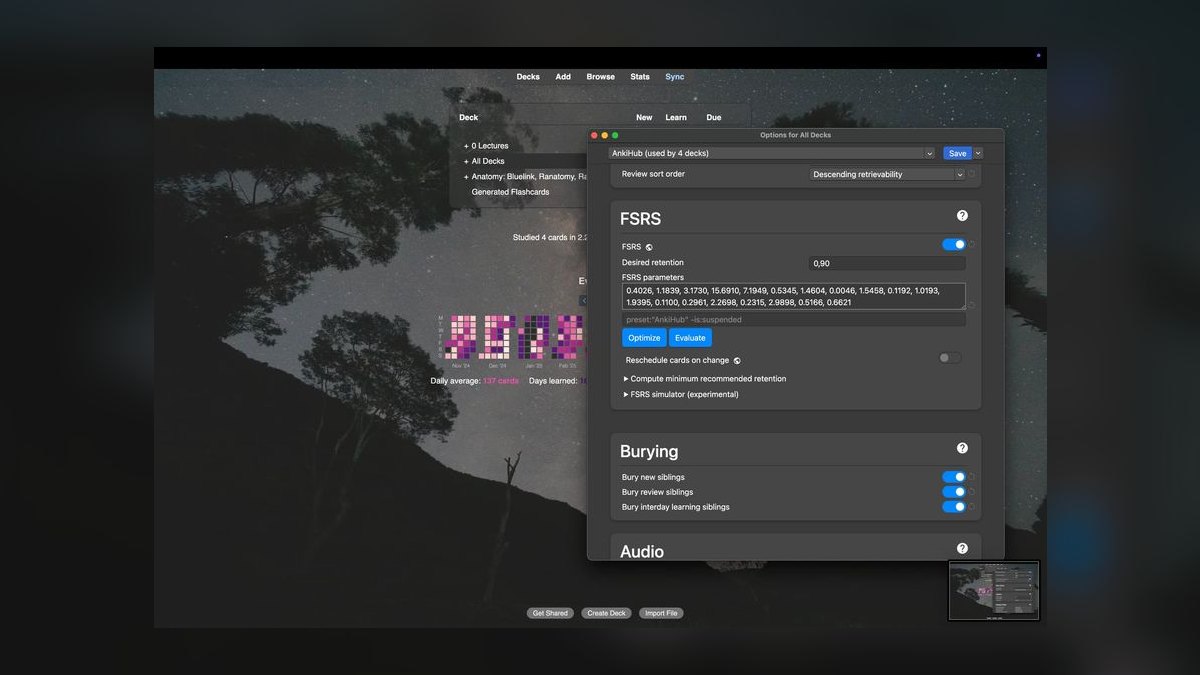This screenshot has height=675, width=1200.
Task: Open Add in Anki's top bar
Action: click(563, 77)
